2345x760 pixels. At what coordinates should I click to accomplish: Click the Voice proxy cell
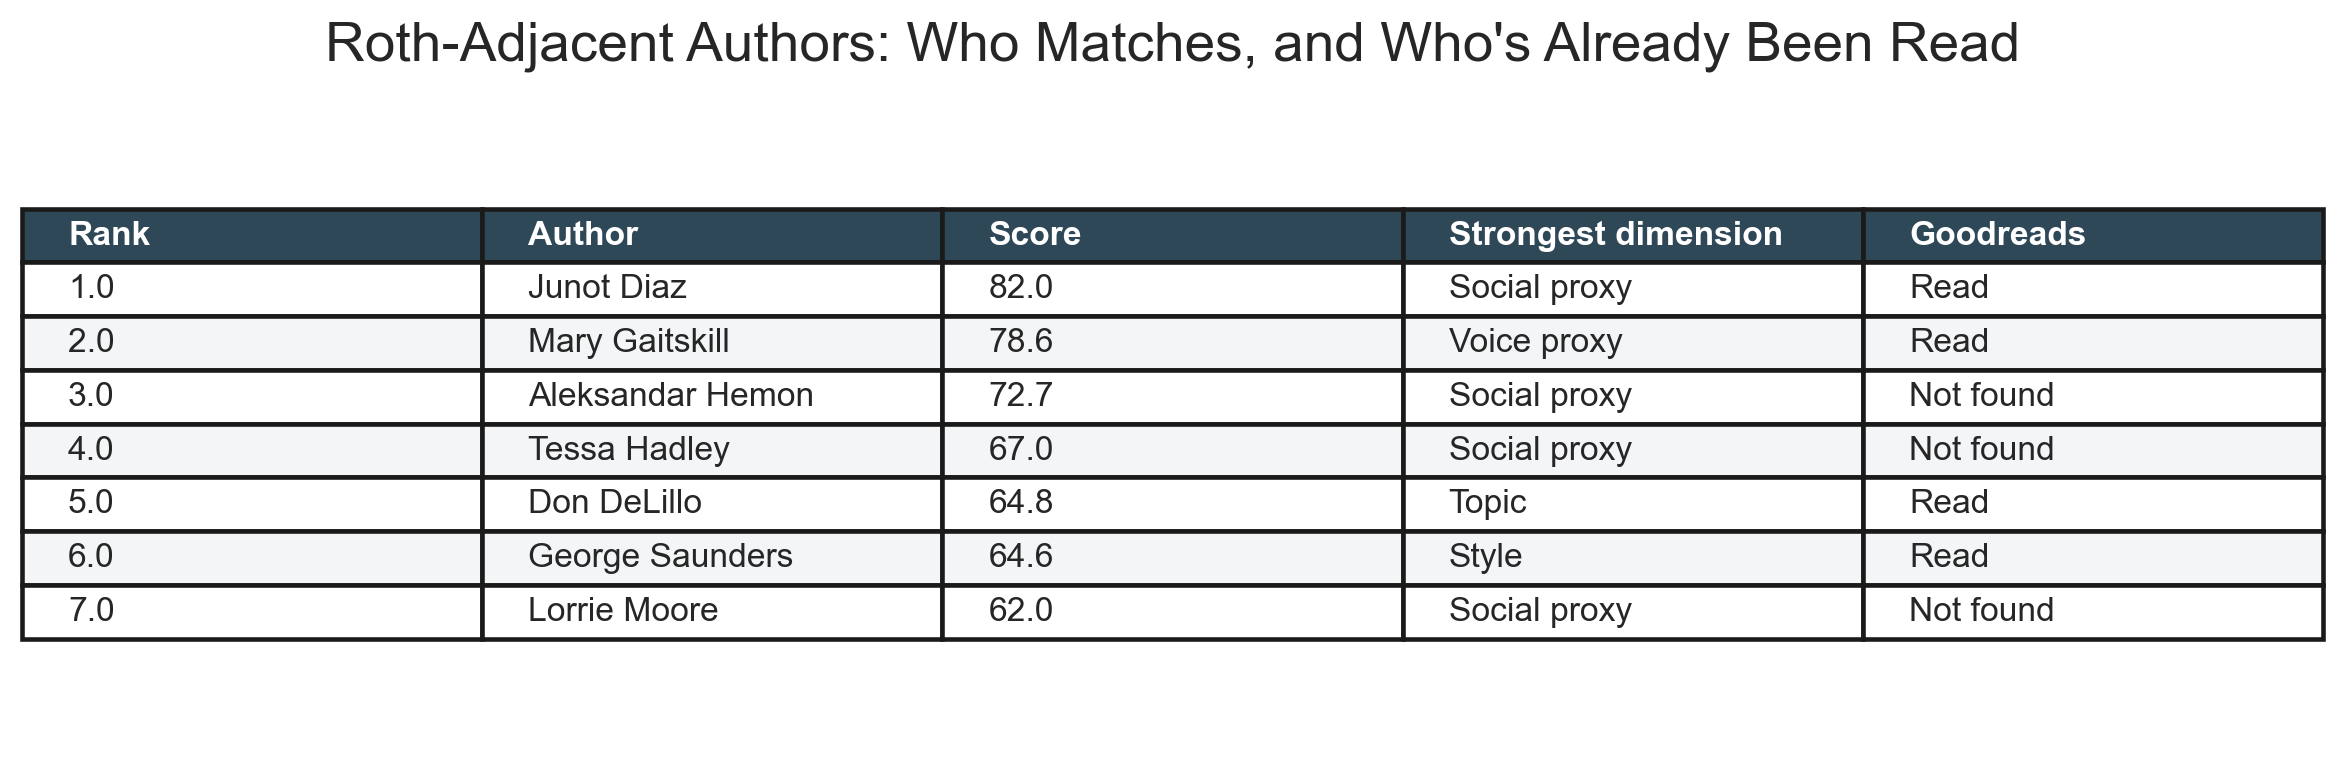[1535, 342]
